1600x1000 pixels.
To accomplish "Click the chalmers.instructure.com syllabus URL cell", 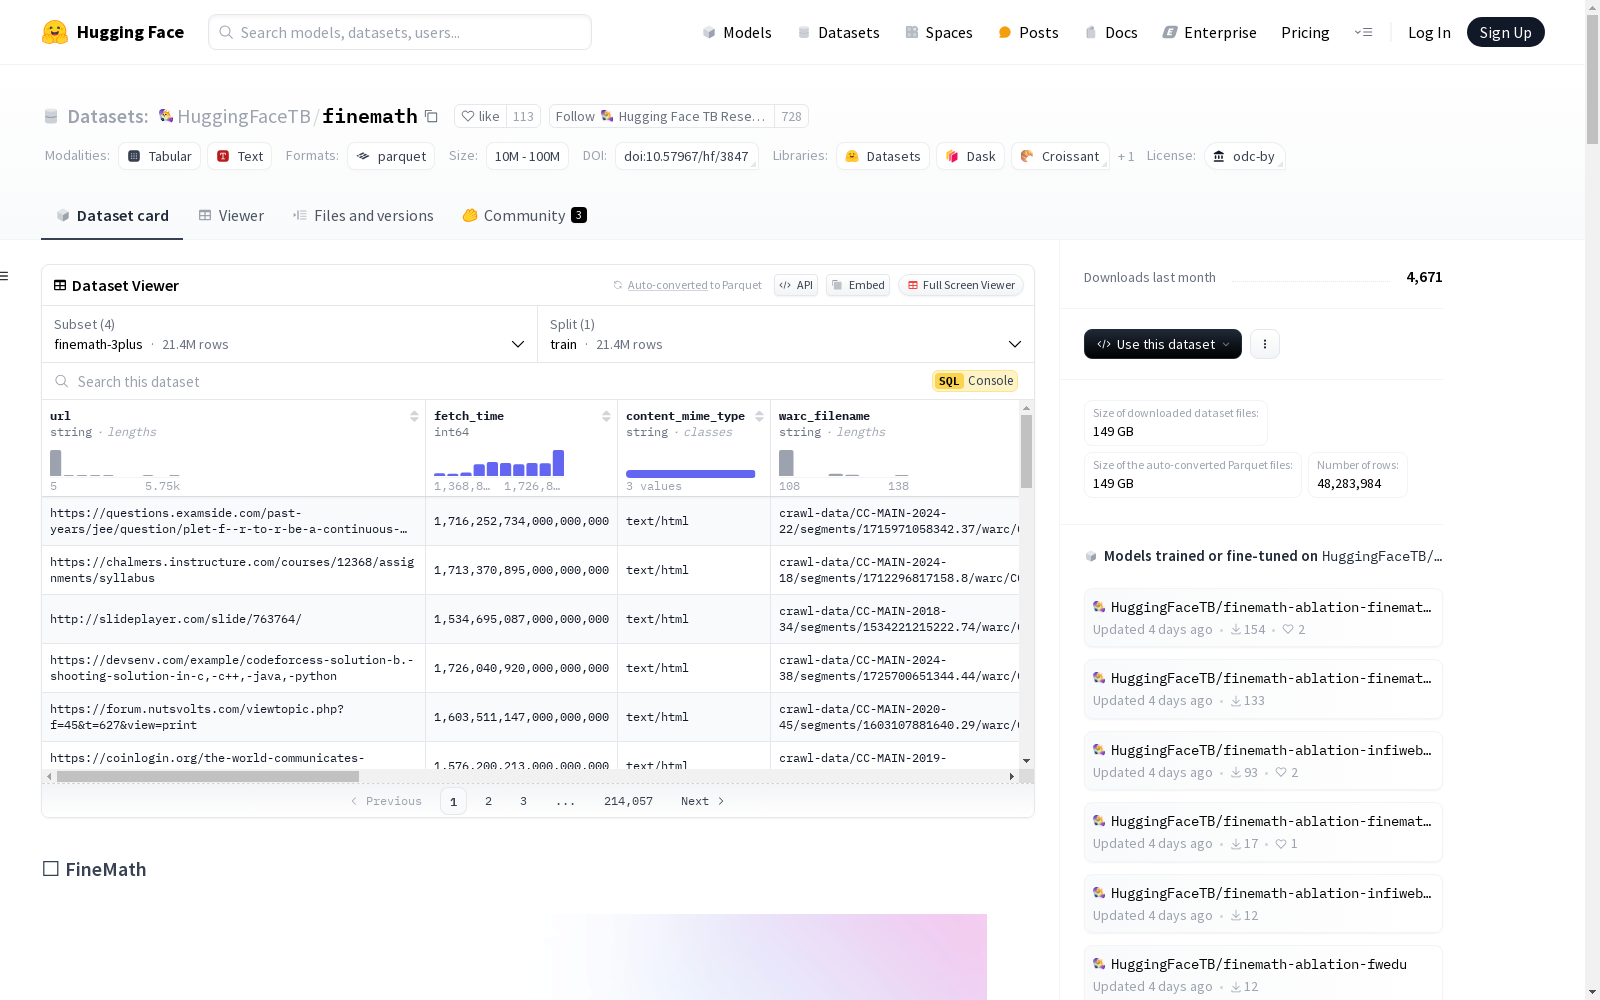I will click(233, 570).
